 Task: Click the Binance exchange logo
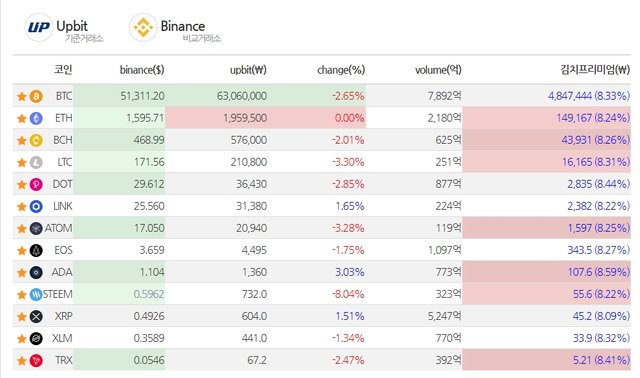[x=143, y=27]
